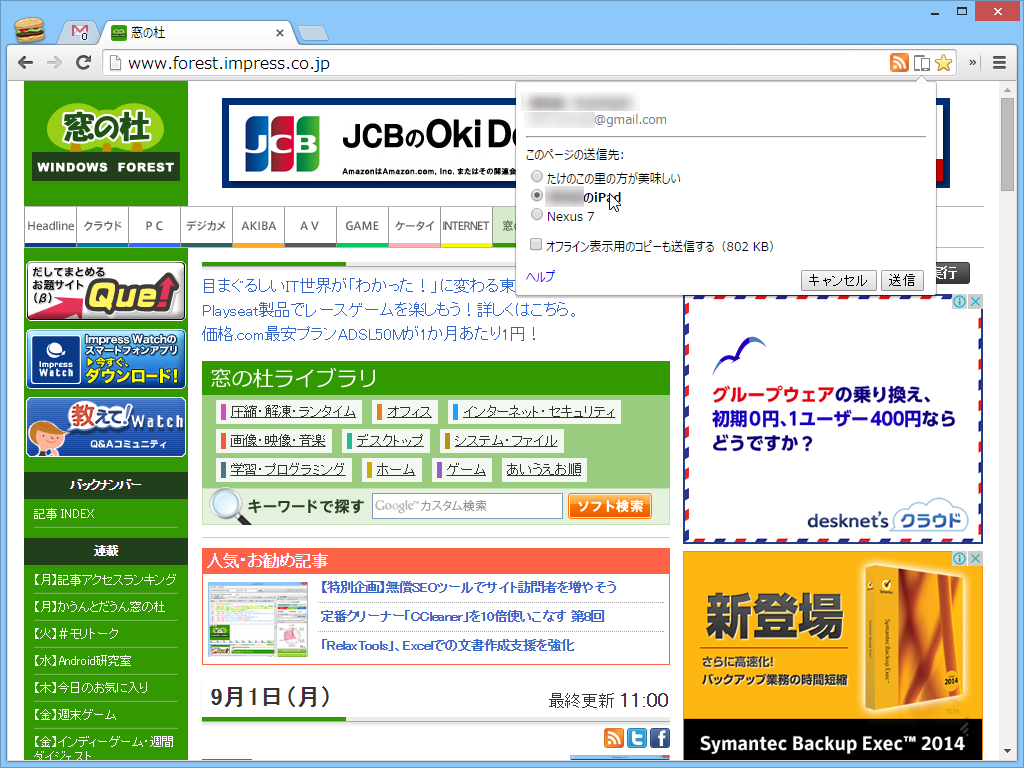Click the back navigation arrow
The width and height of the screenshot is (1024, 768).
(25, 62)
